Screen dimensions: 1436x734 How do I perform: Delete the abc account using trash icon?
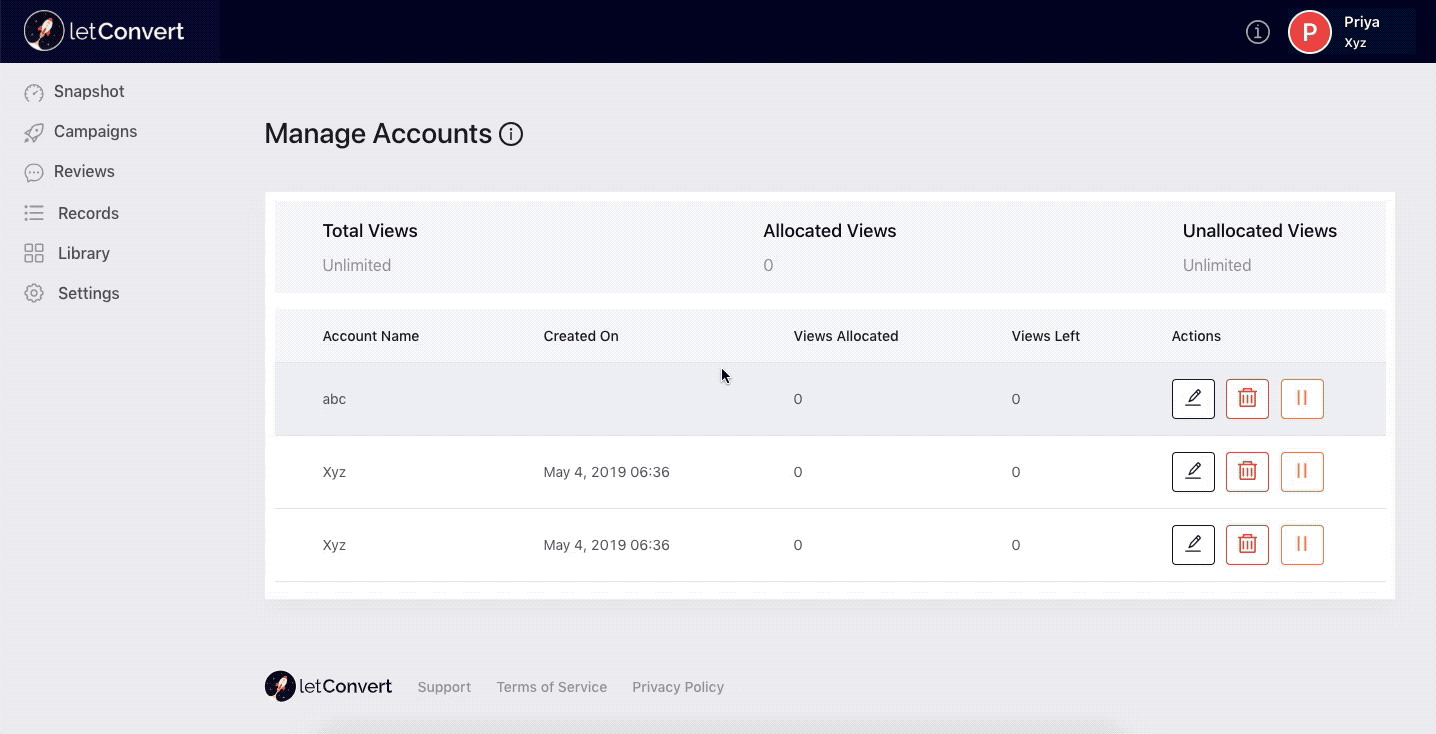click(x=1247, y=399)
